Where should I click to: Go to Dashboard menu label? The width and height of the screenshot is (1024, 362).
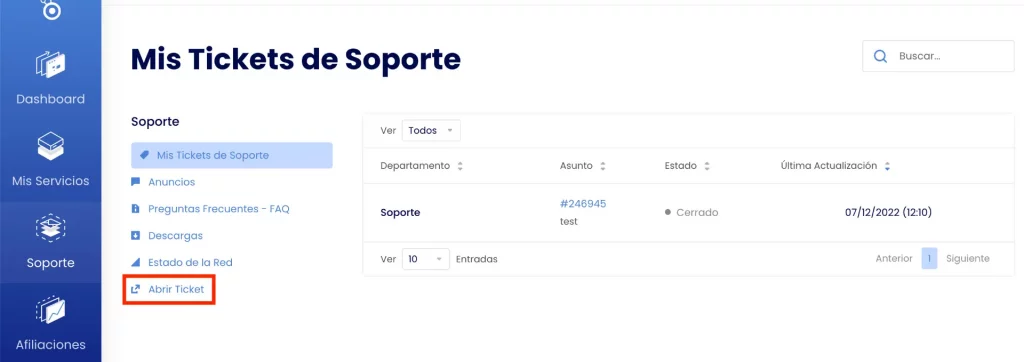(x=50, y=99)
